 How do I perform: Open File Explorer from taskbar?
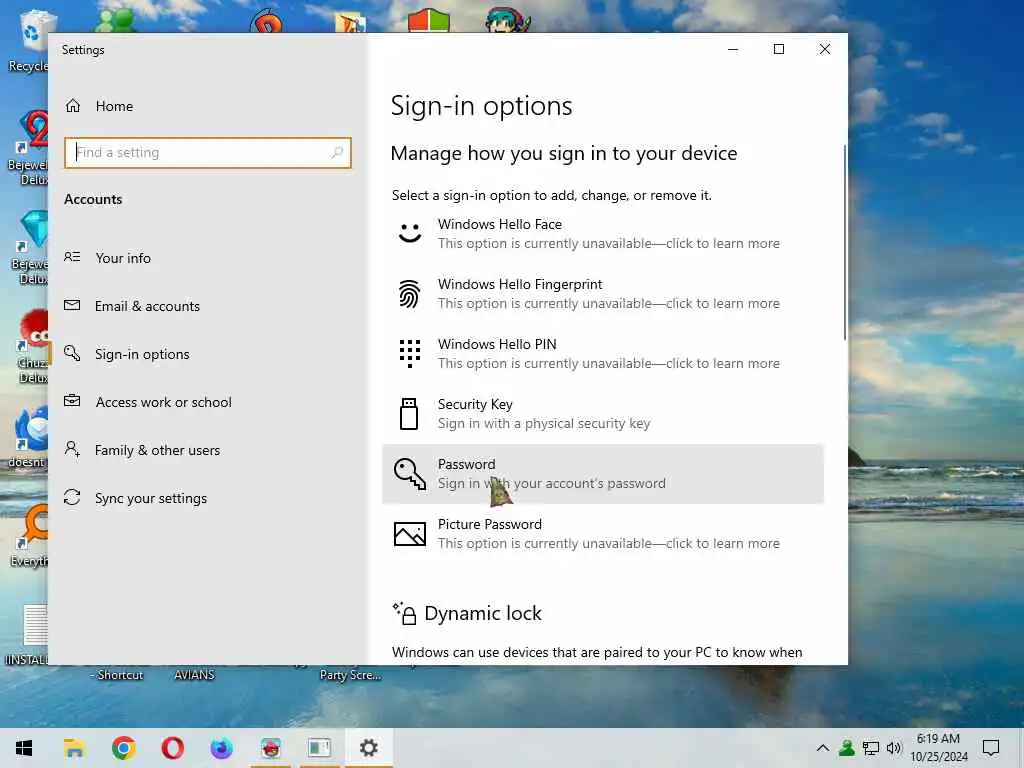(x=74, y=748)
